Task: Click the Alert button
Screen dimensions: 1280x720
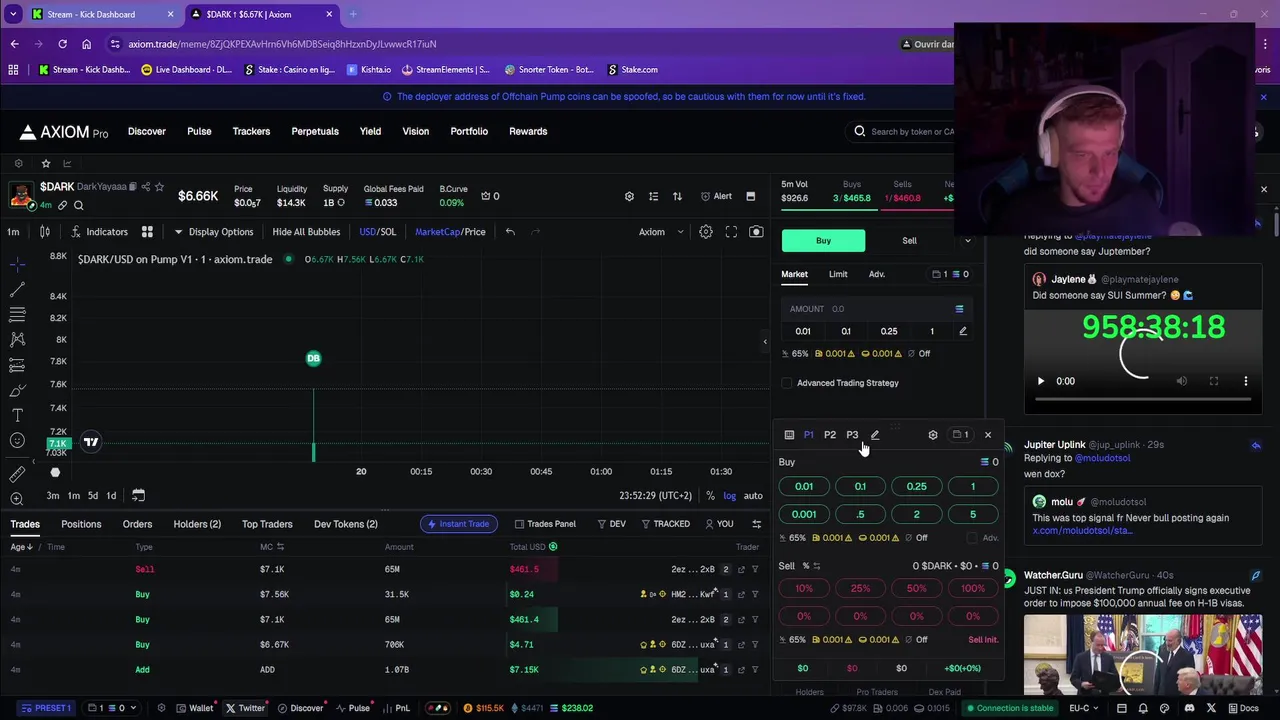Action: [x=716, y=196]
